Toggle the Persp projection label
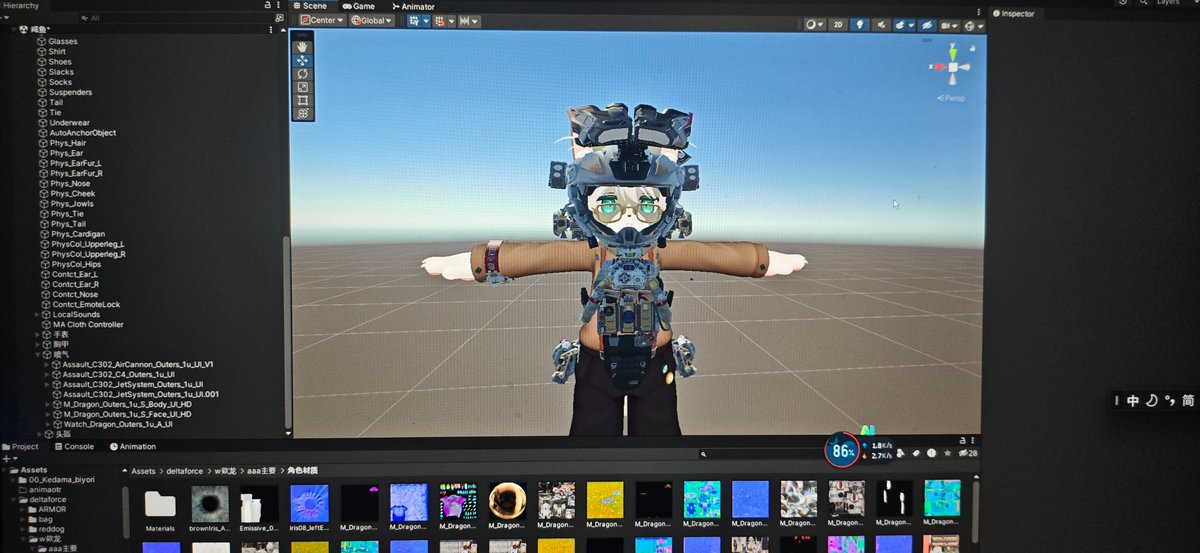Screen dimensions: 1200x553 pyautogui.click(x=953, y=98)
